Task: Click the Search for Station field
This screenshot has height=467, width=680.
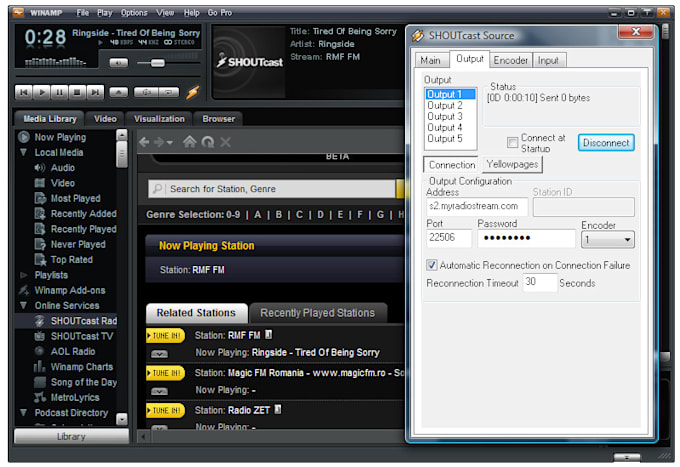Action: [272, 189]
